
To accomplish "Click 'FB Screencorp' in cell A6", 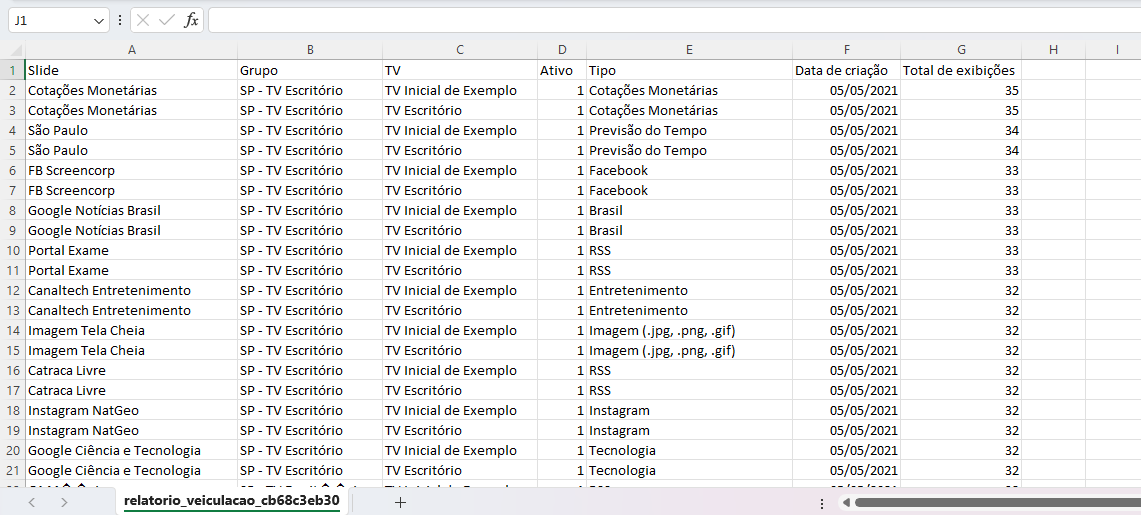I will tap(71, 171).
